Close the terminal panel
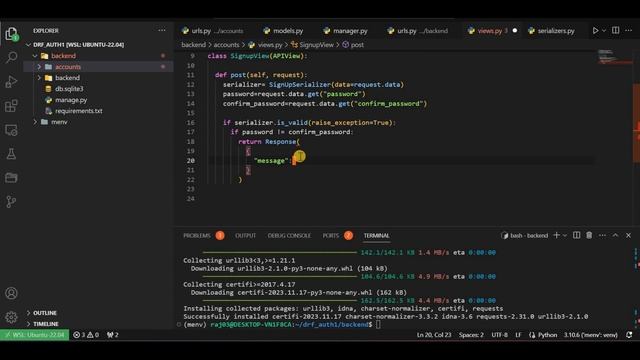The image size is (640, 360). 629,236
